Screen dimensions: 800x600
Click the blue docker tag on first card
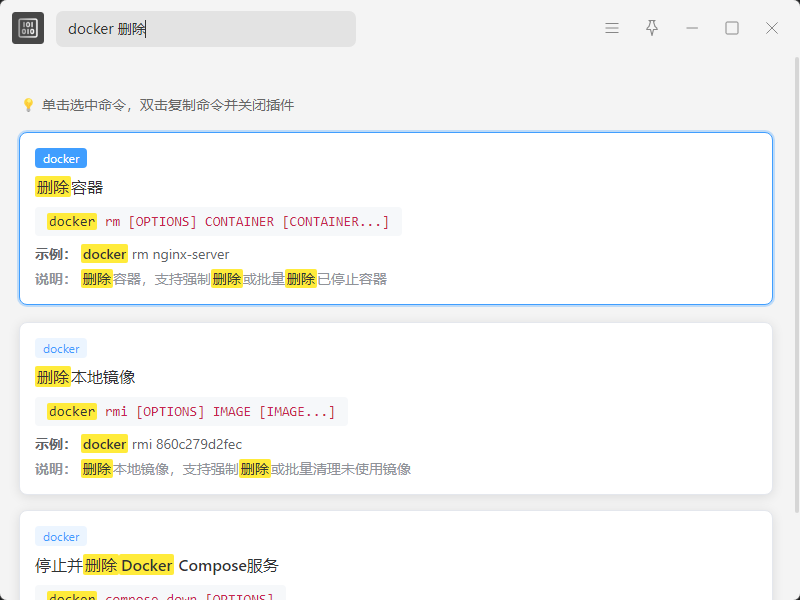[61, 158]
